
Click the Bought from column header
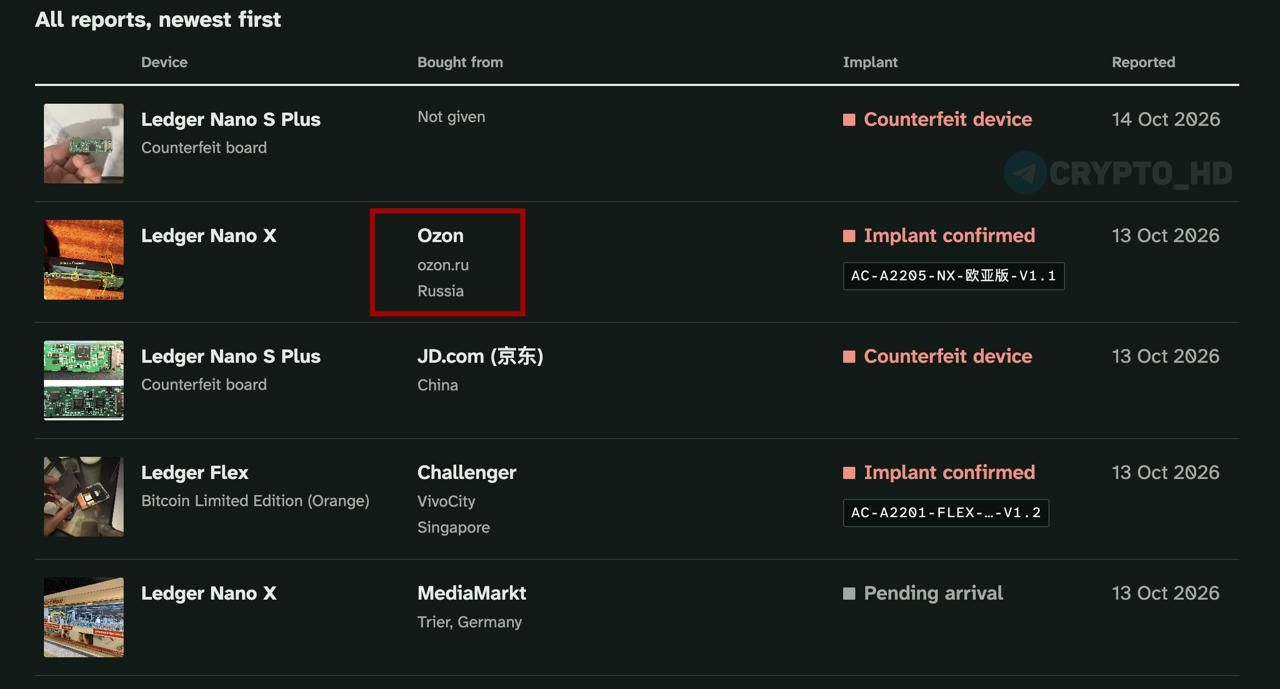point(460,62)
